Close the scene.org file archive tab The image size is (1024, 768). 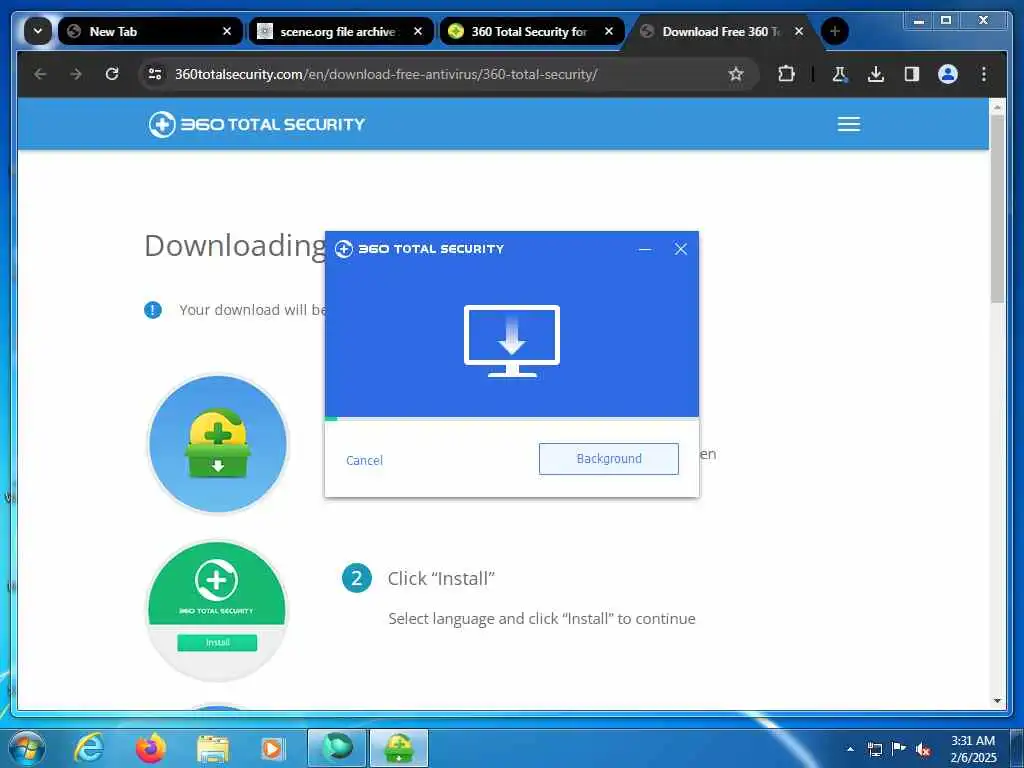(418, 31)
